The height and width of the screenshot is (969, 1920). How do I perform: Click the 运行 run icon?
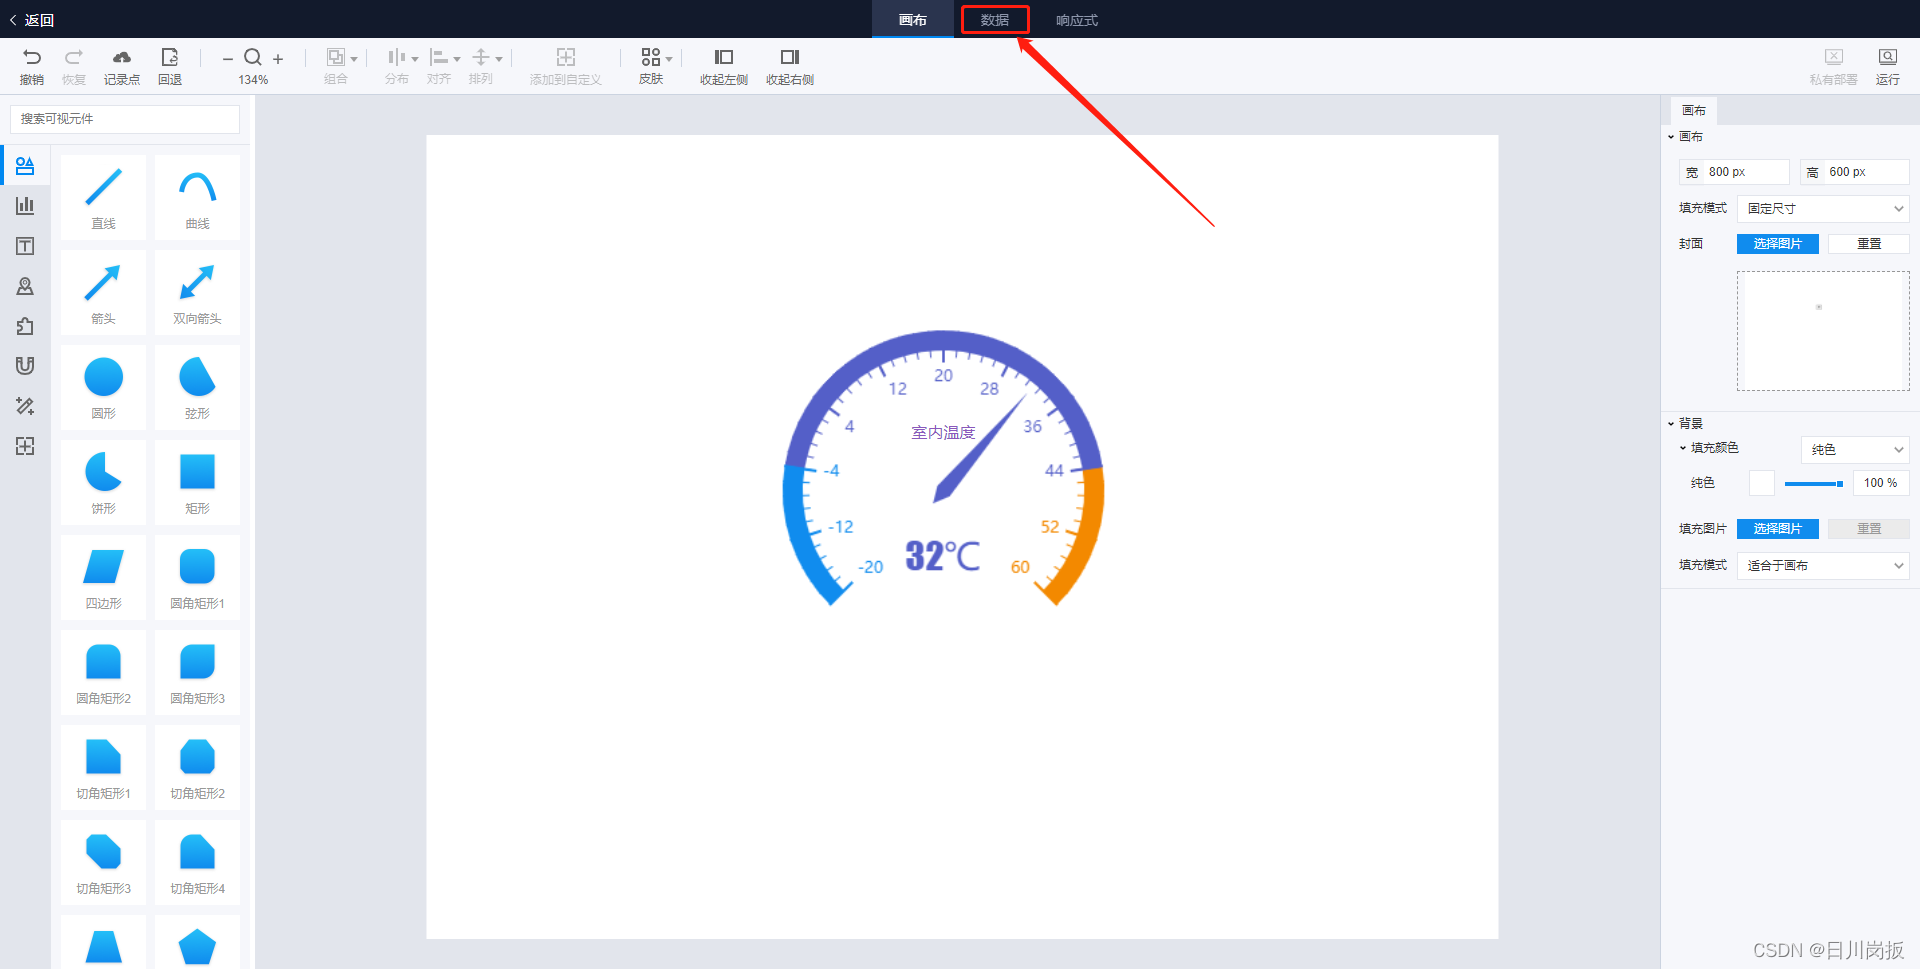tap(1888, 57)
